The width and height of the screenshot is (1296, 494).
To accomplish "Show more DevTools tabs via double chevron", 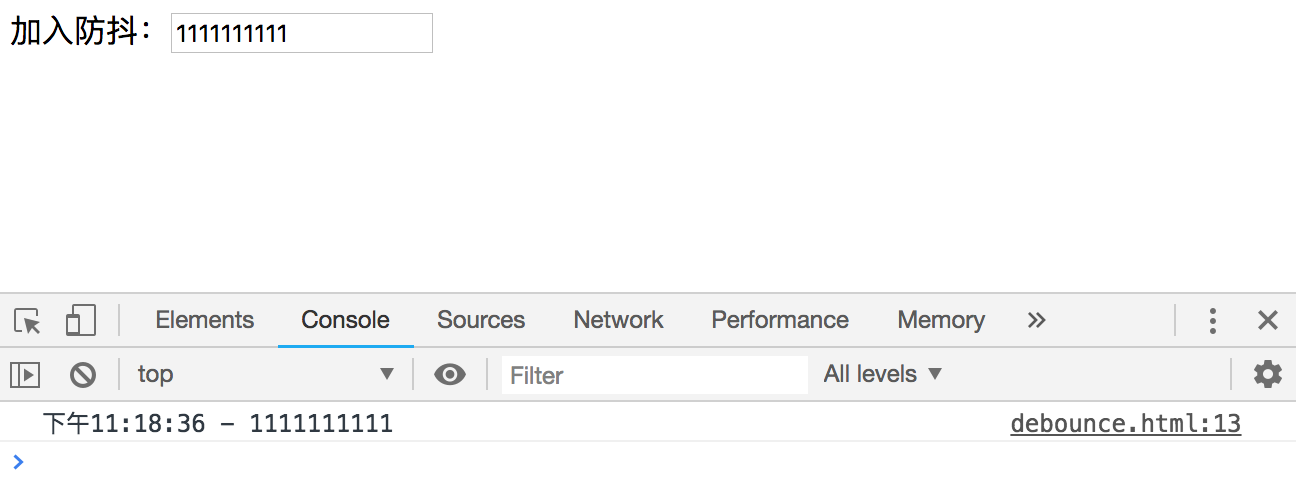I will click(x=1037, y=320).
